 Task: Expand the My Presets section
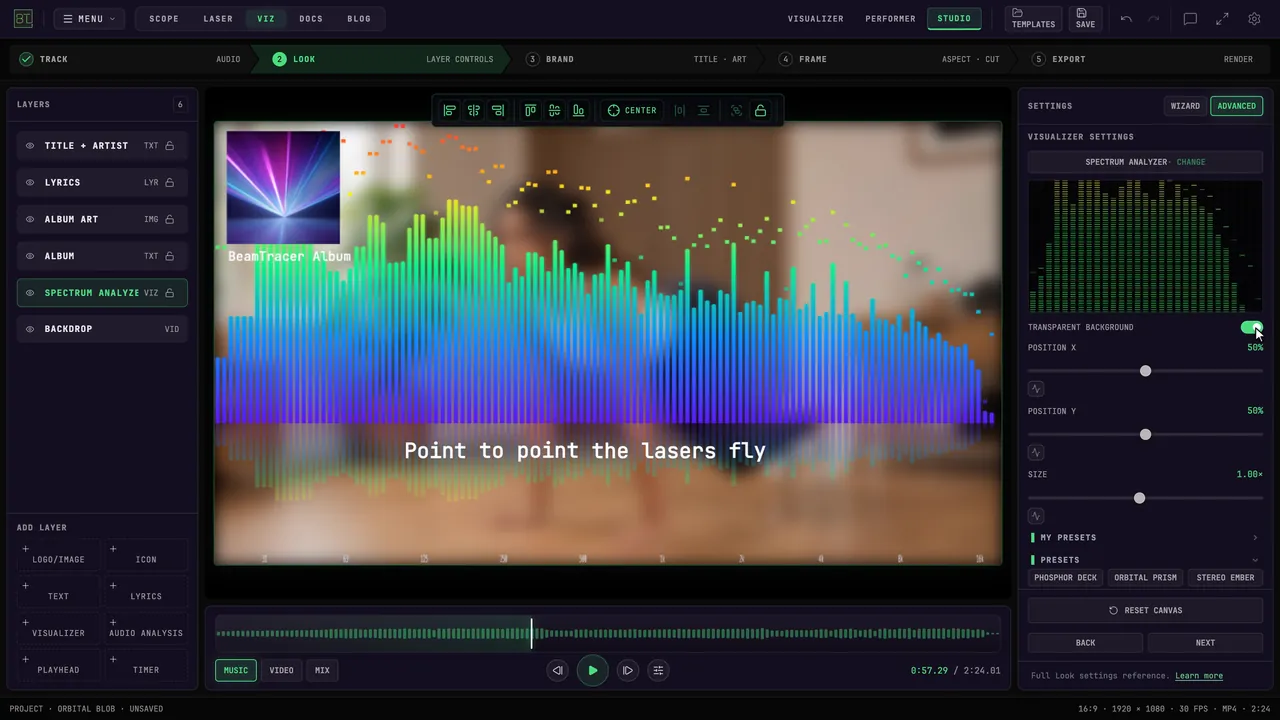[1145, 538]
